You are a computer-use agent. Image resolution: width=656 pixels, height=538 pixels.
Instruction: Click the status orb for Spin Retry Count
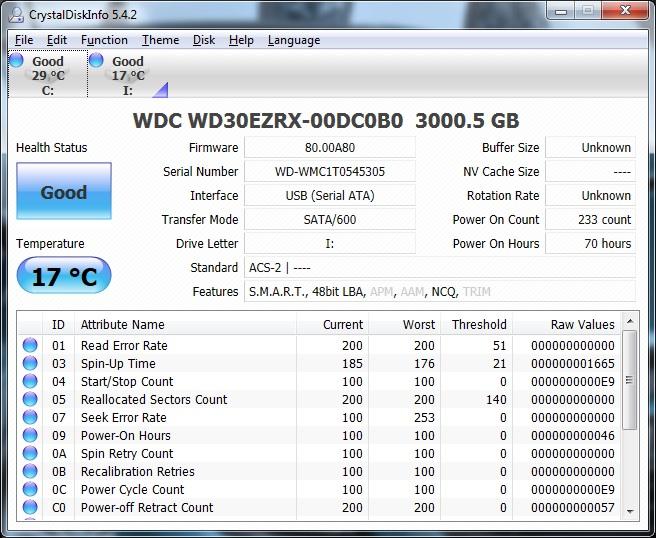click(30, 453)
